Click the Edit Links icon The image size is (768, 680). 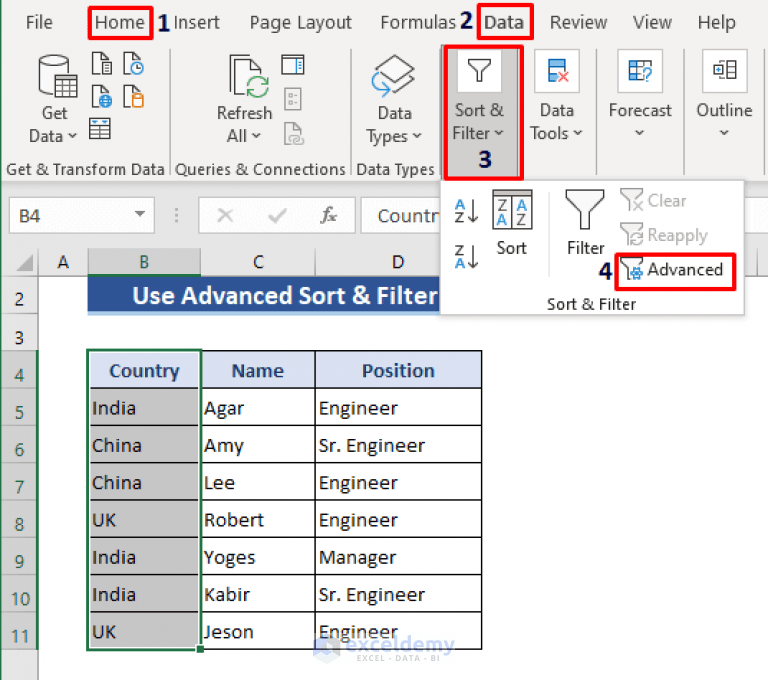pos(294,133)
